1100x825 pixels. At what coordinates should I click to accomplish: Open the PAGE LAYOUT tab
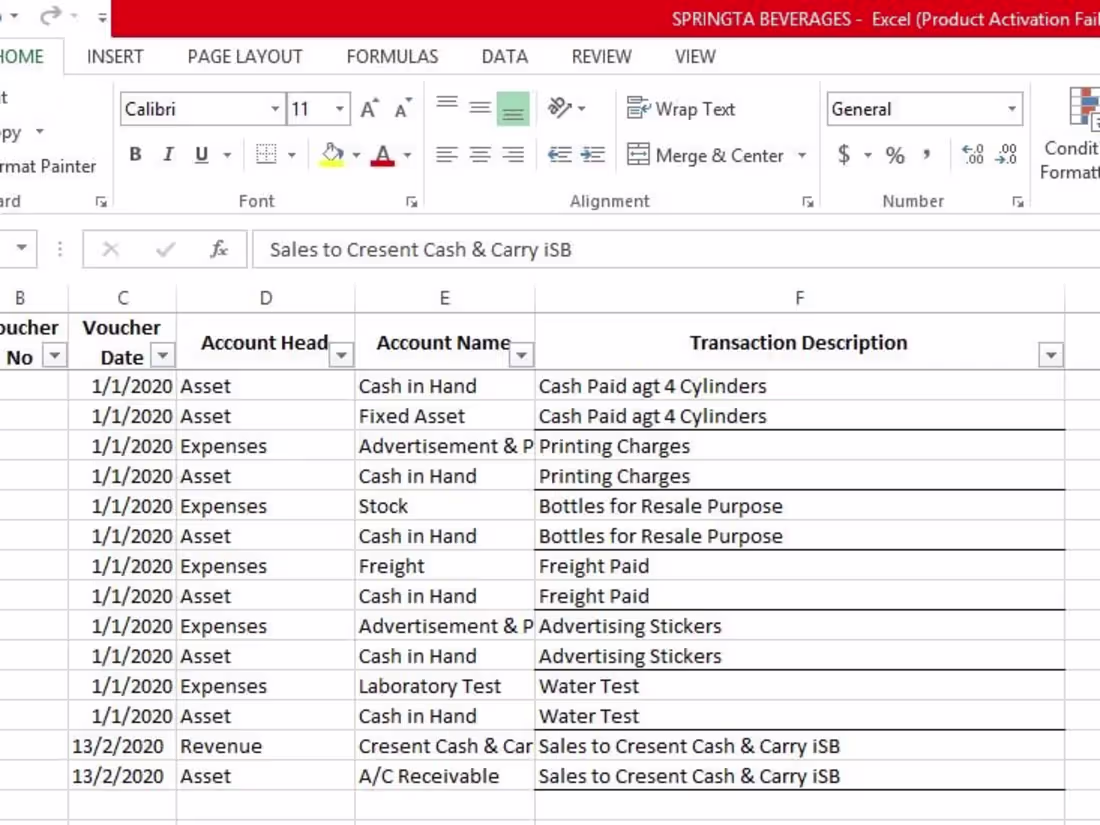(x=245, y=56)
